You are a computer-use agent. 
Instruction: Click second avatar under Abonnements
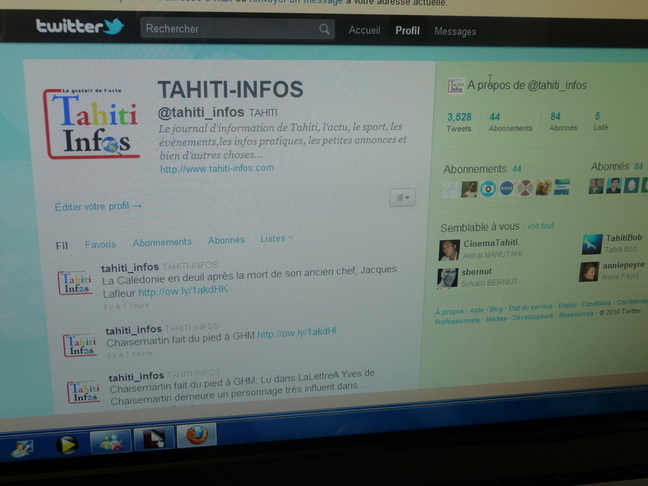[469, 189]
